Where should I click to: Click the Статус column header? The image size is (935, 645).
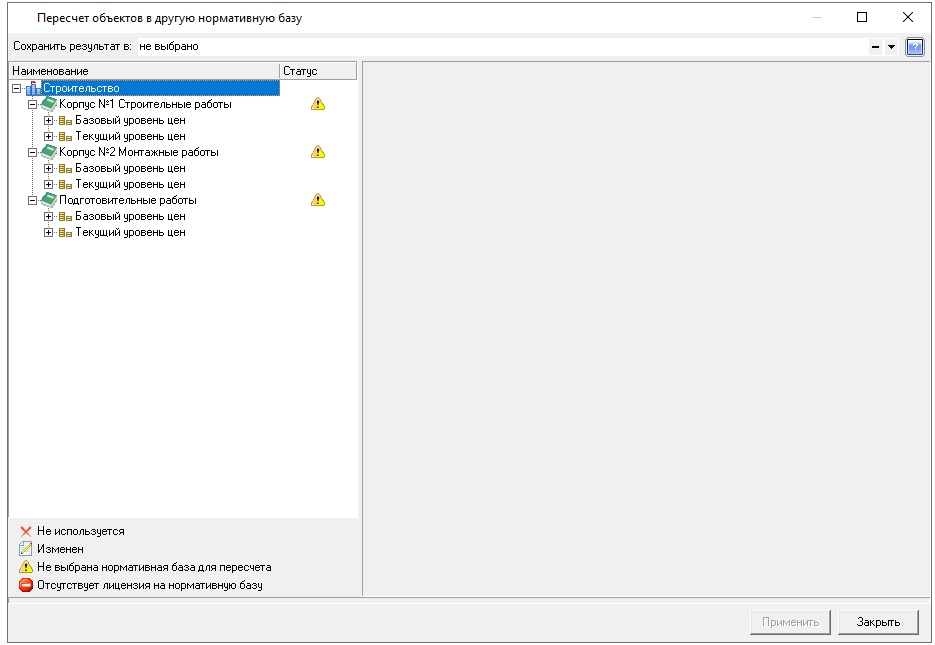pyautogui.click(x=317, y=71)
